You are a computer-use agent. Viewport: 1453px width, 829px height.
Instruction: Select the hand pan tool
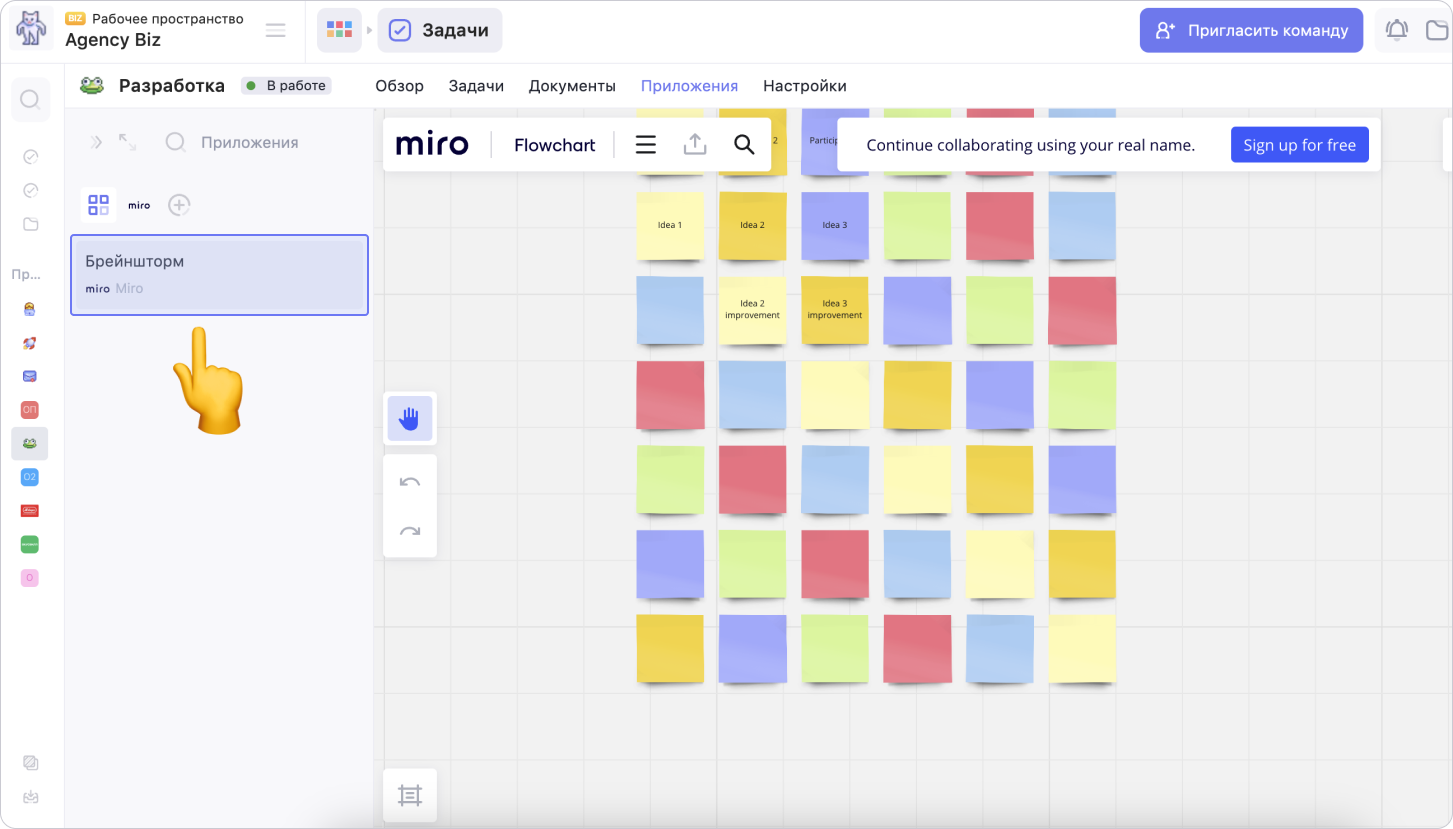pos(409,419)
